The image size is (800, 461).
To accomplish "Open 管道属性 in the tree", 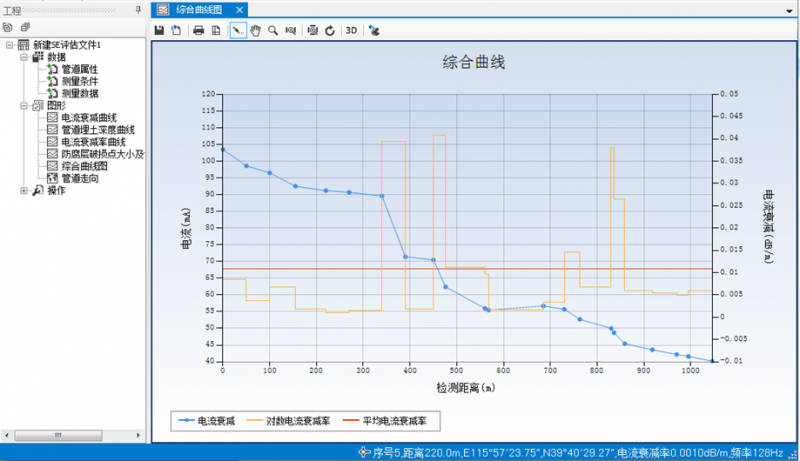I will [x=80, y=69].
